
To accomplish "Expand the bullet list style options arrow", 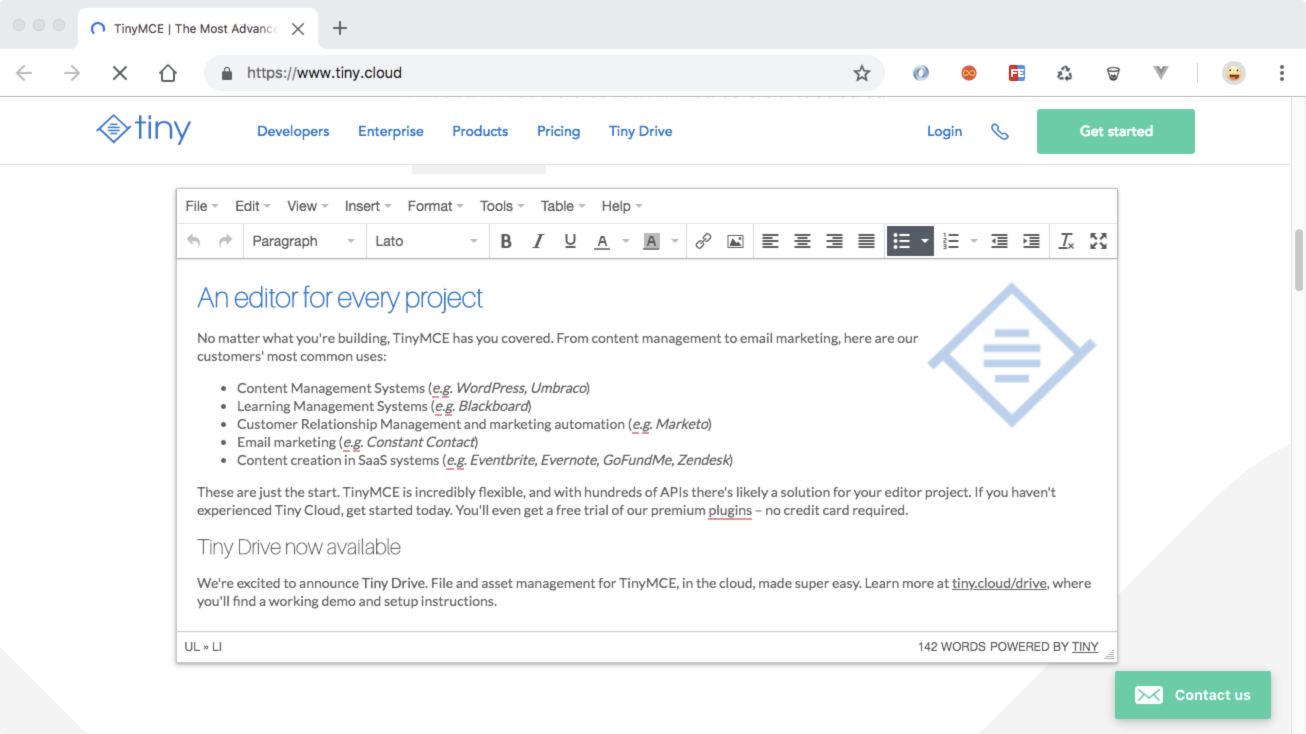I will point(922,240).
